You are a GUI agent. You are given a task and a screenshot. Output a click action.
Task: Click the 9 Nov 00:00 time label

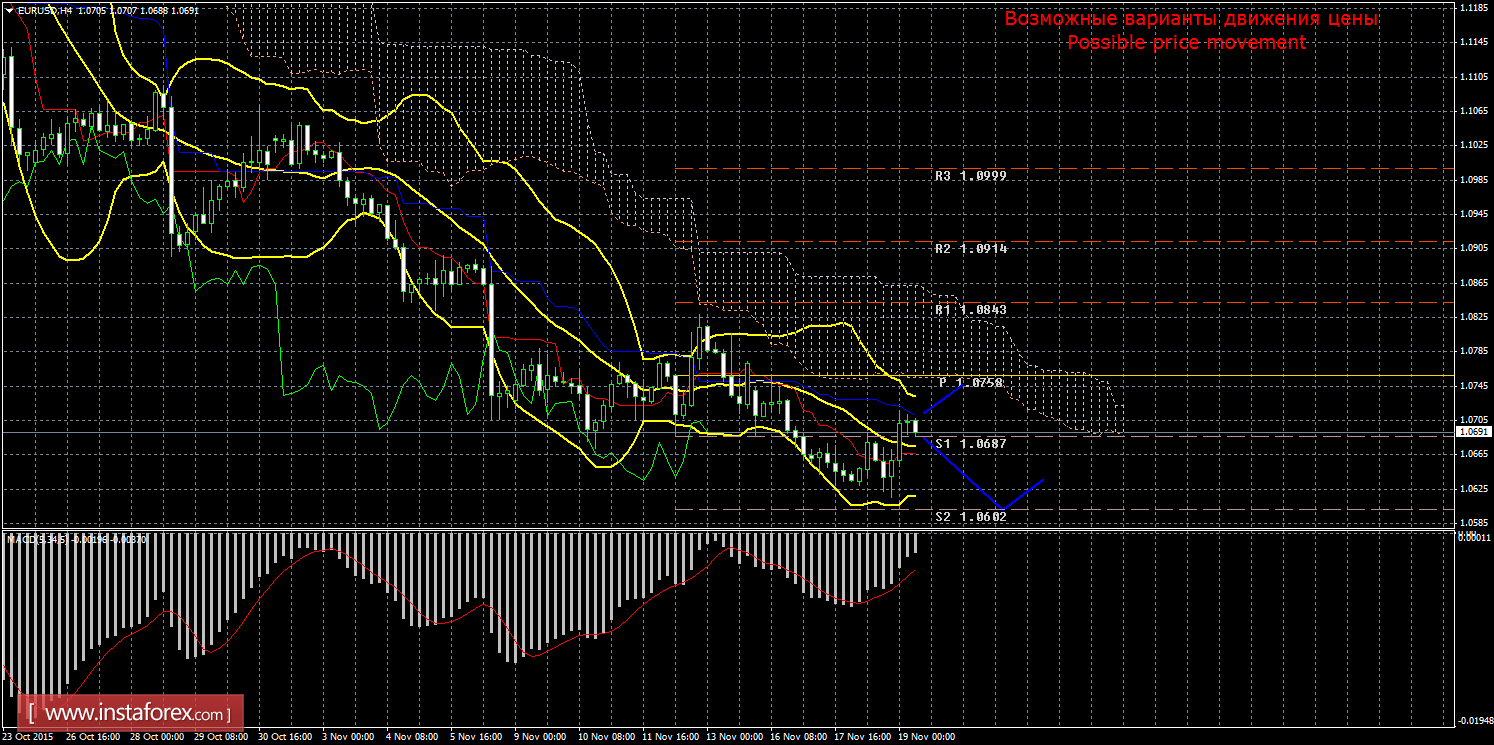click(542, 737)
